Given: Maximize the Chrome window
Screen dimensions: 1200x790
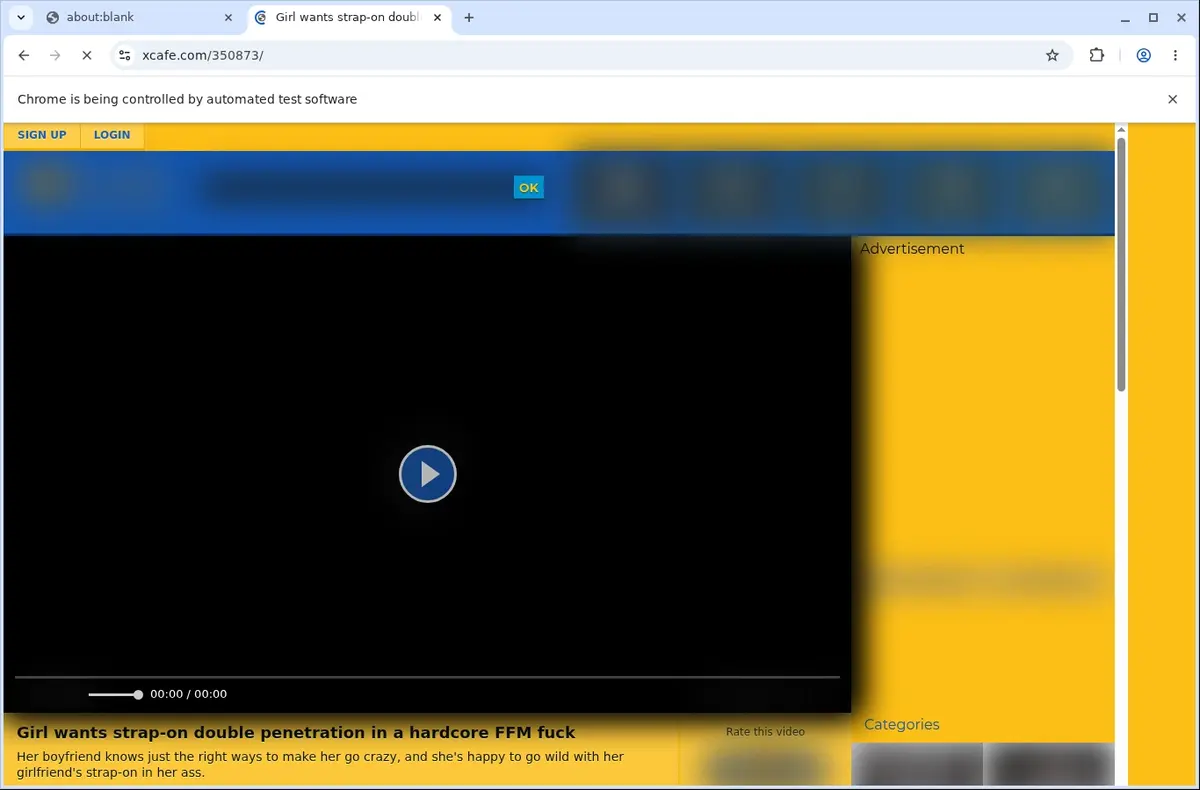Looking at the screenshot, I should [x=1153, y=17].
